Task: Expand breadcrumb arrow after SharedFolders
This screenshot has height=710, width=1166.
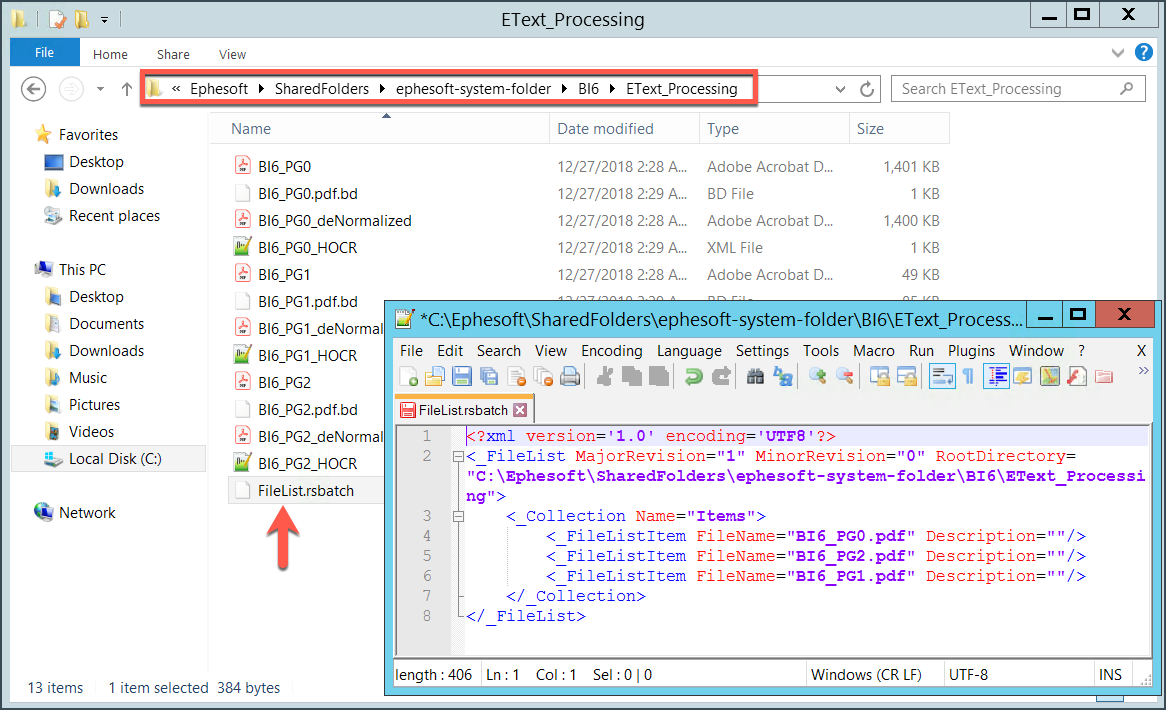Action: [x=382, y=89]
